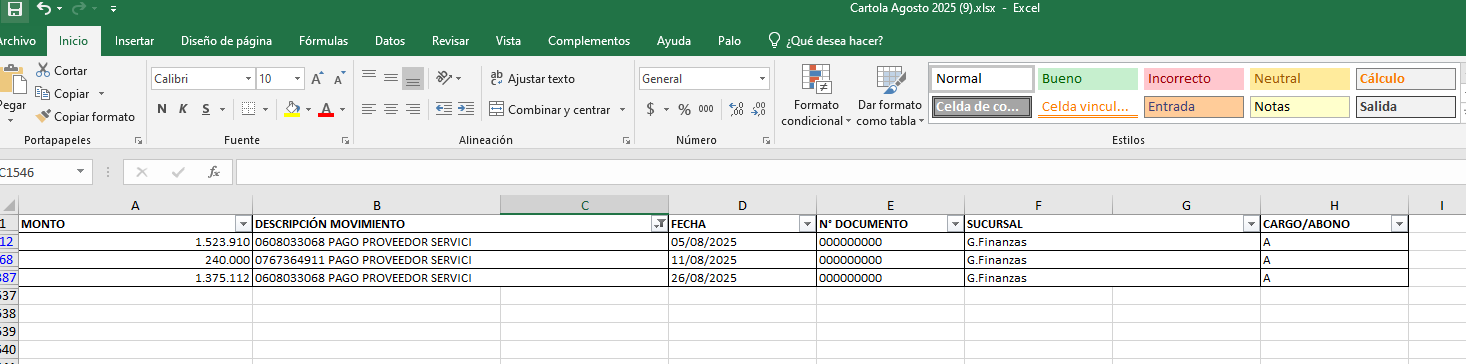Cancel the formula bar entry with X

tap(142, 172)
